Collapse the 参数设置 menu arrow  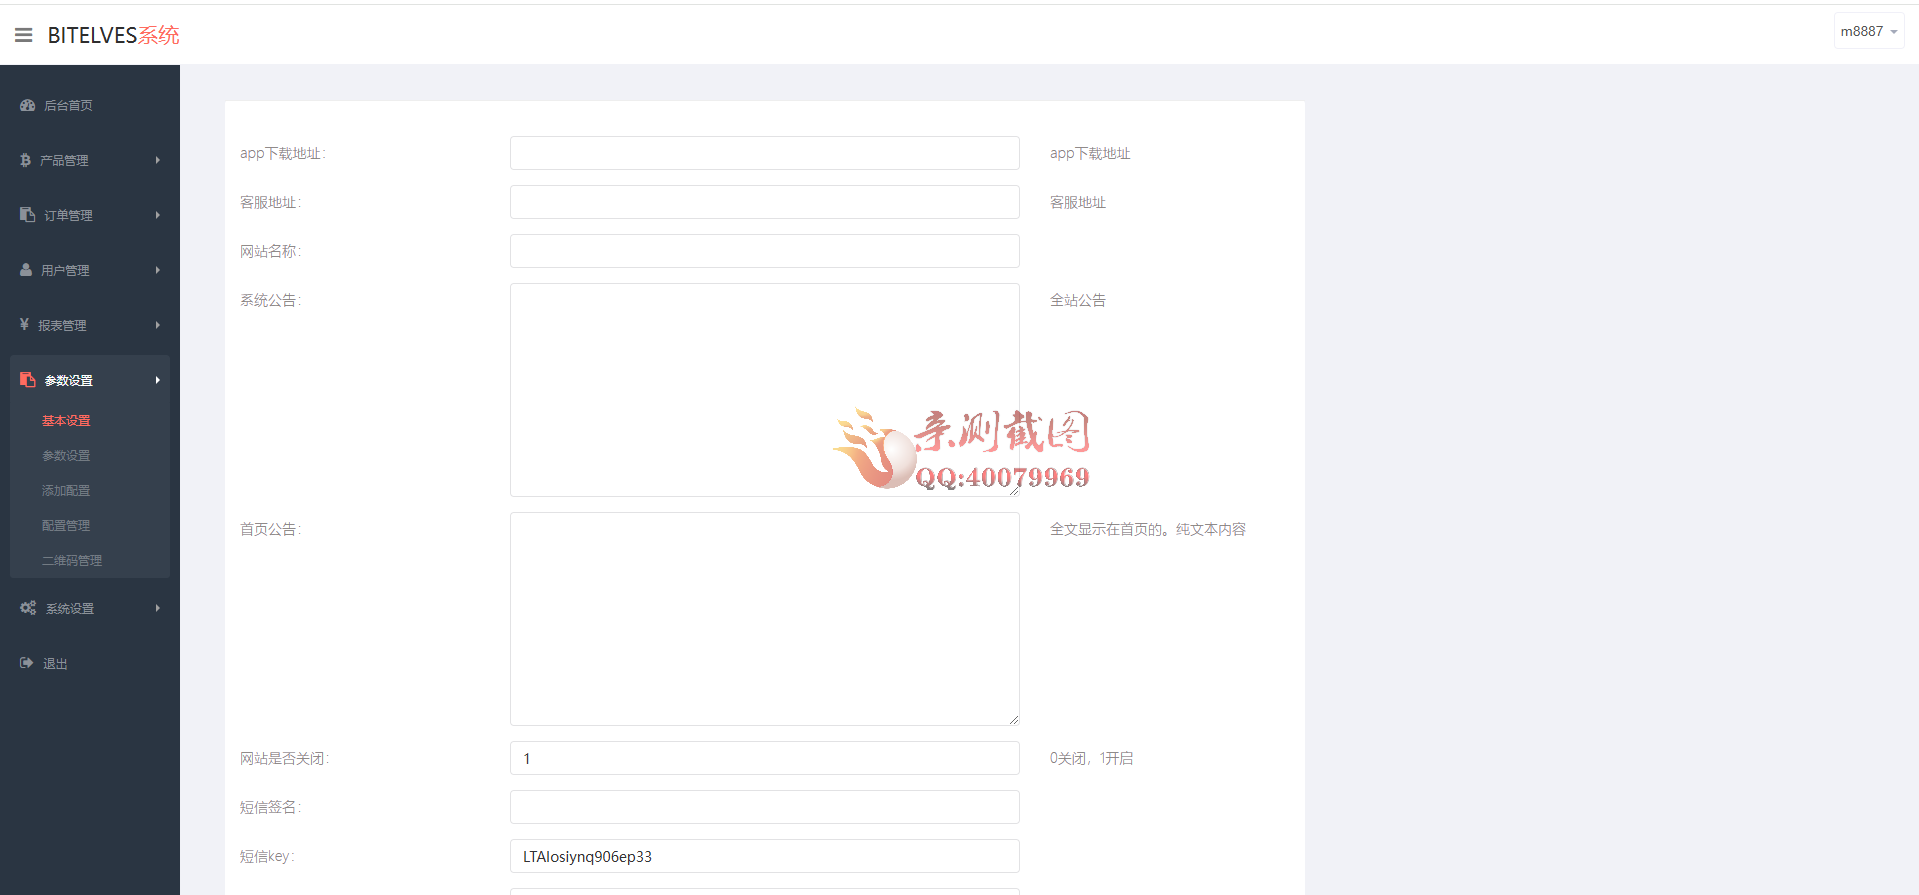pyautogui.click(x=157, y=380)
